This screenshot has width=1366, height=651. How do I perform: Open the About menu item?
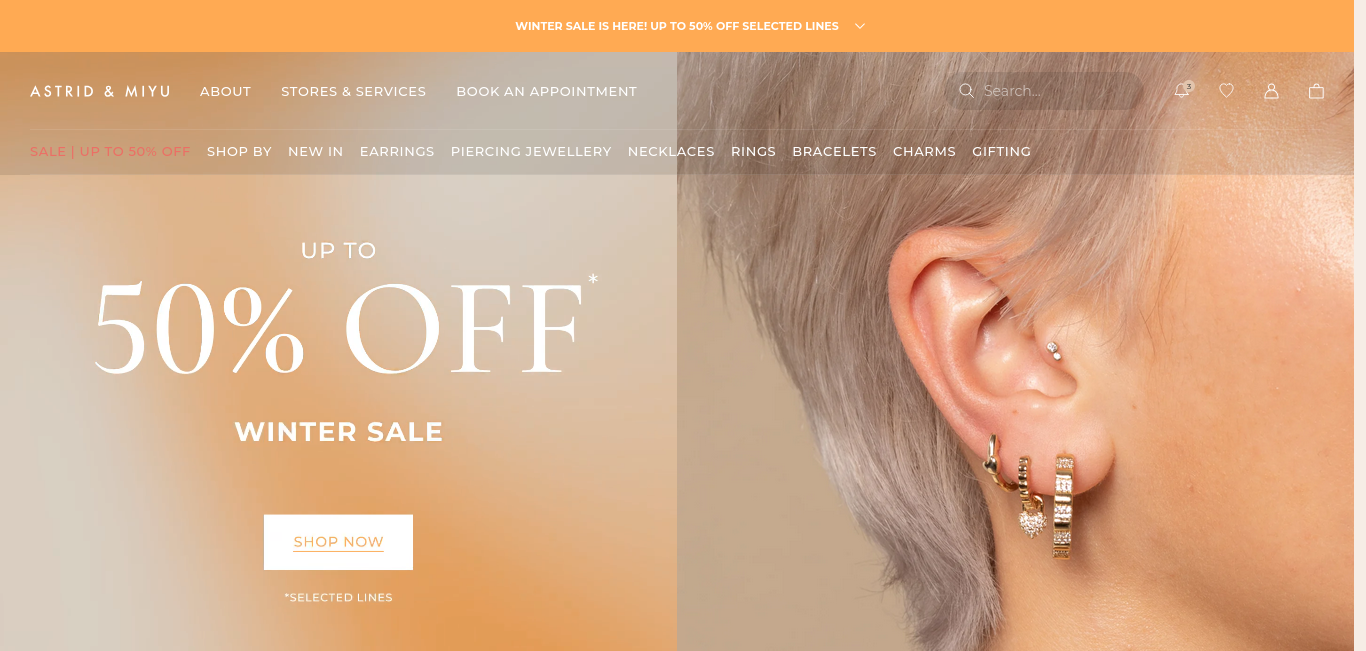225,91
